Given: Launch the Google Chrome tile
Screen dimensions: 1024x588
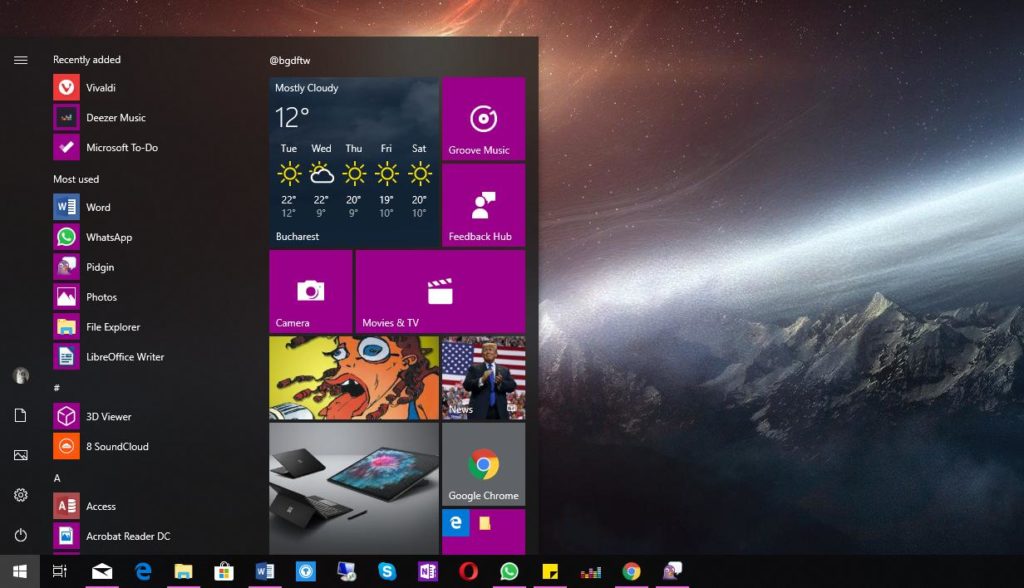Looking at the screenshot, I should point(483,465).
